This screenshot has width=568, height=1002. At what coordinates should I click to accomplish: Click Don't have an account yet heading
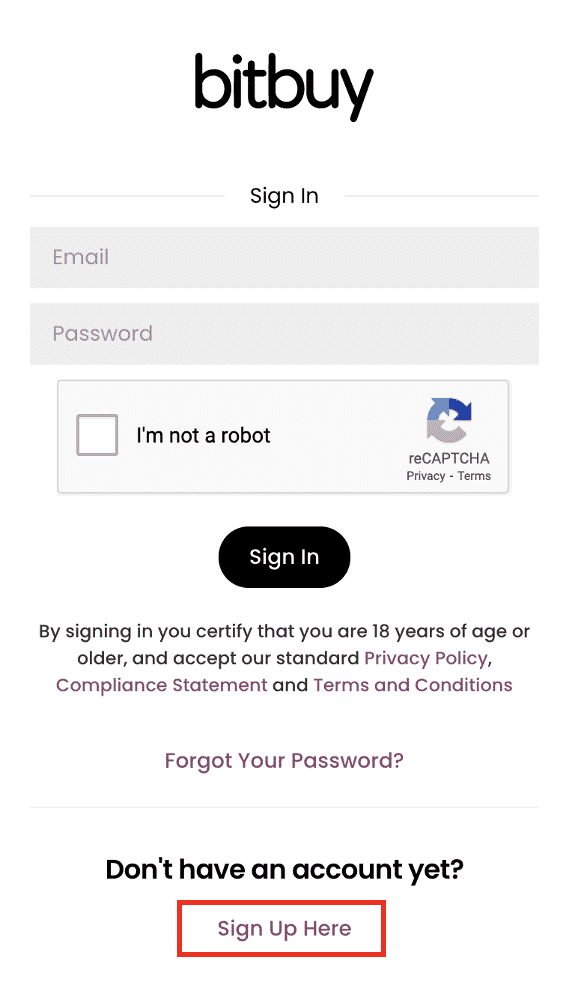click(284, 869)
